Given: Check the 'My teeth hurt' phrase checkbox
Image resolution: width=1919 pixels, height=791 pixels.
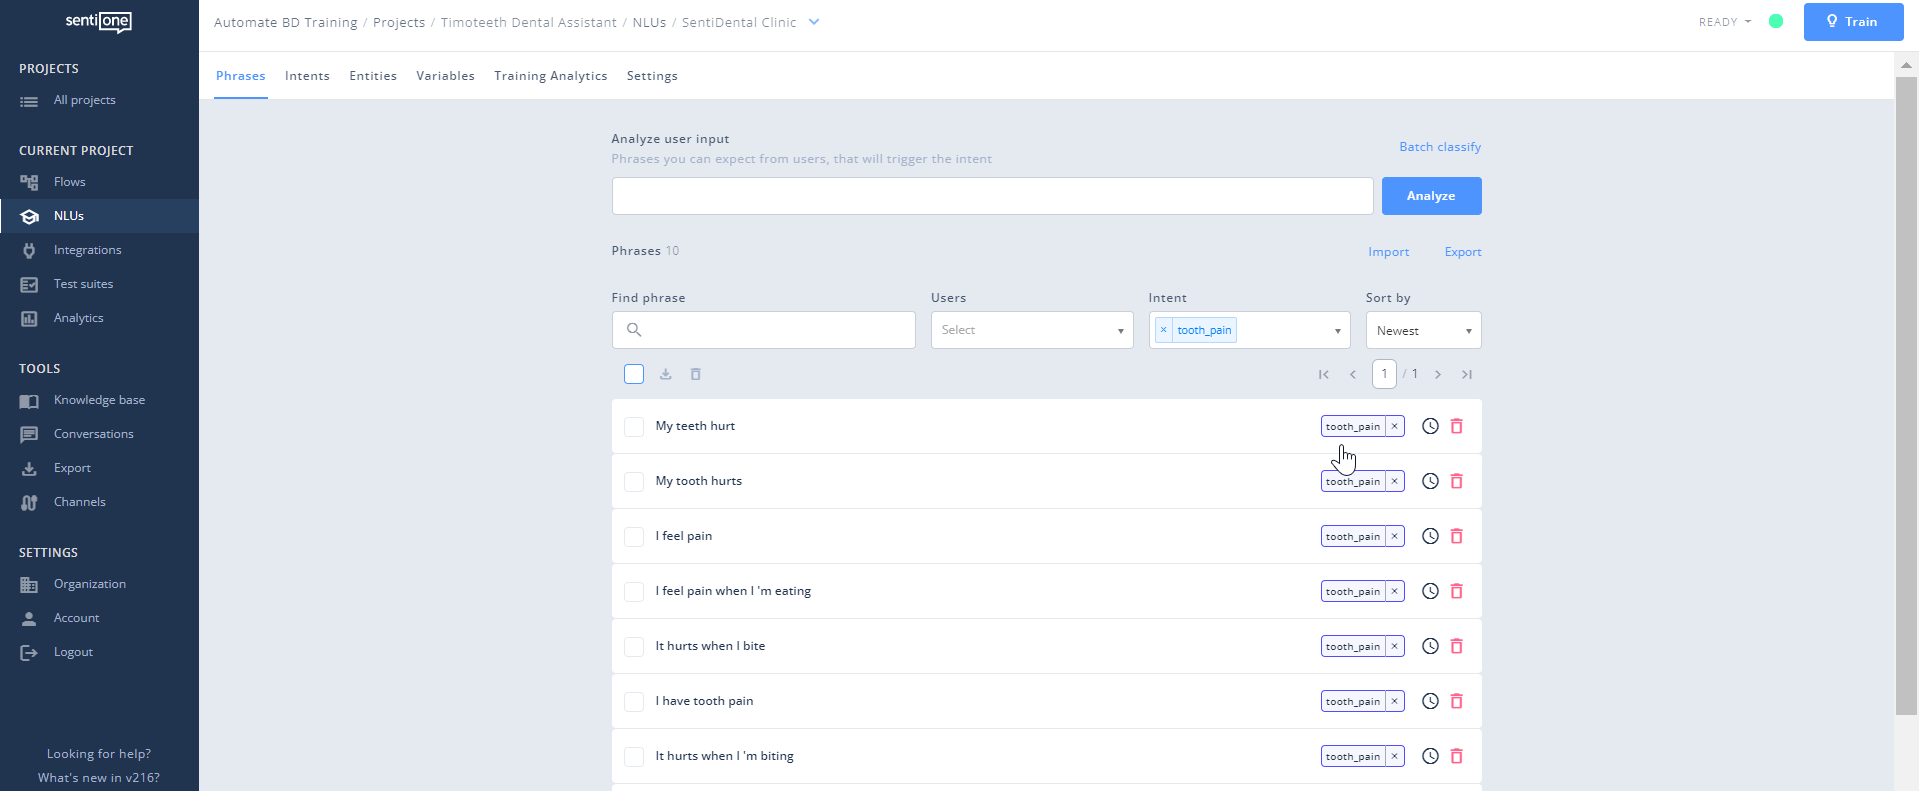Looking at the screenshot, I should pos(634,427).
